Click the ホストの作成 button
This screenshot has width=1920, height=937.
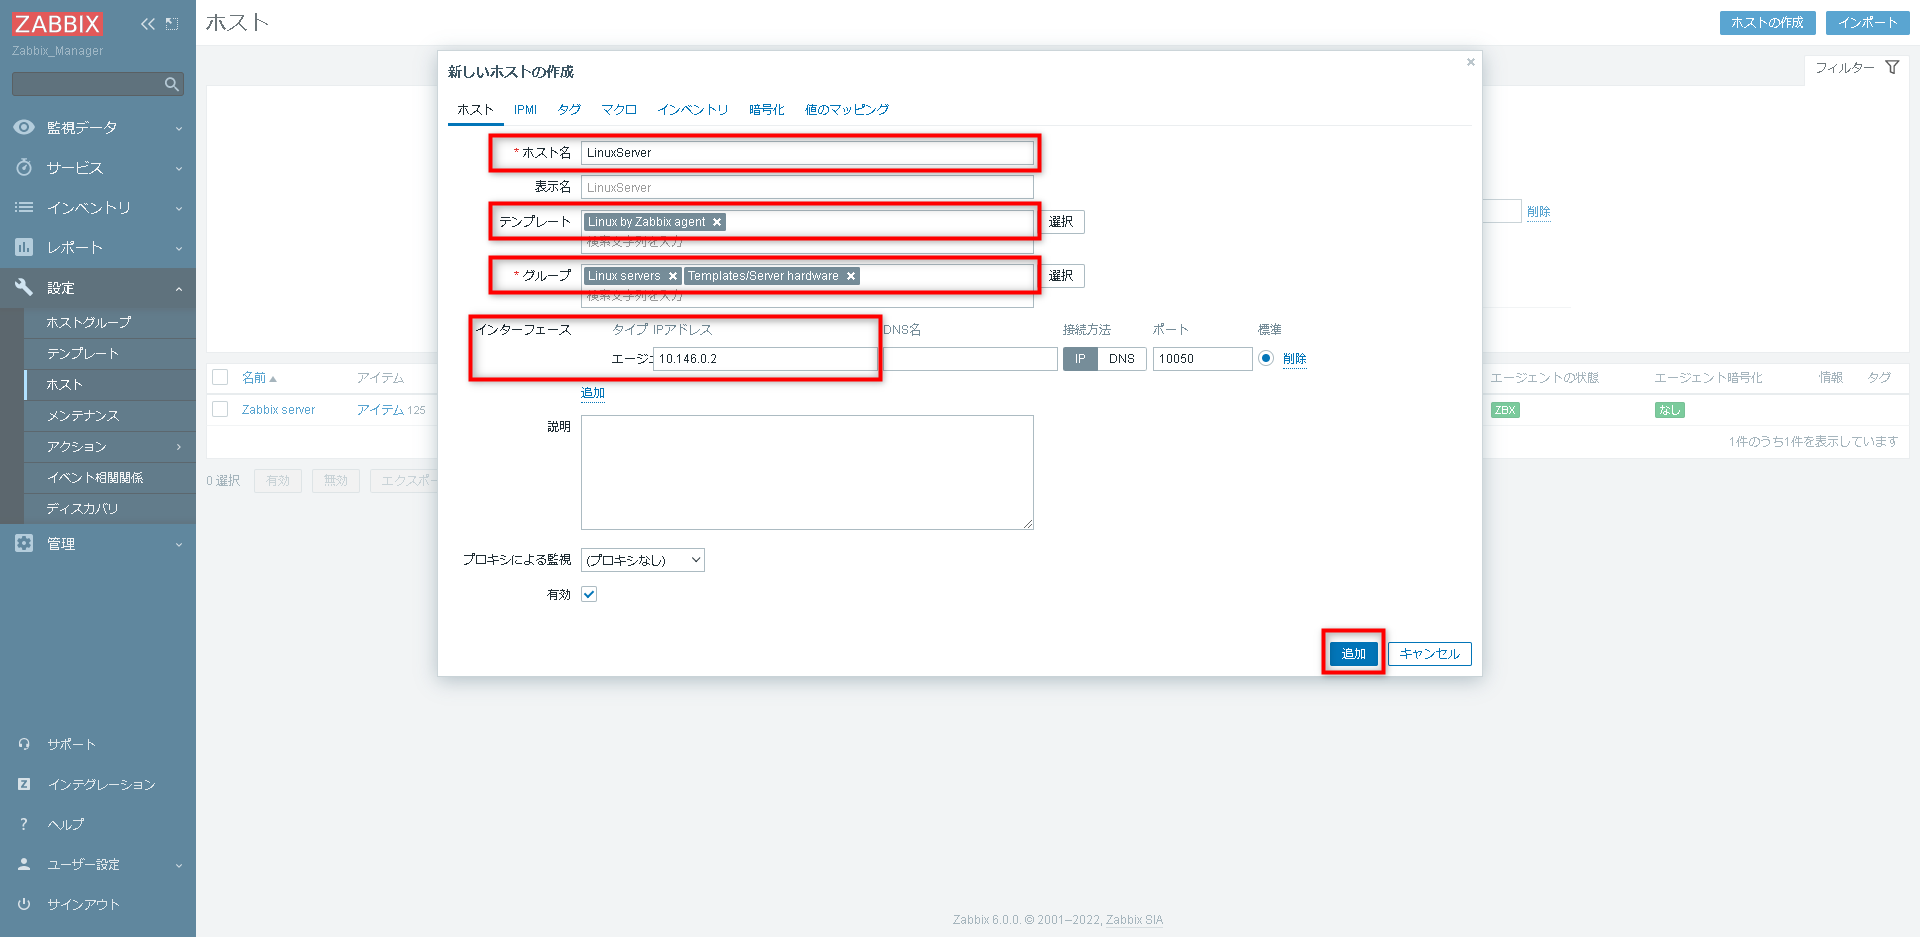point(1767,23)
